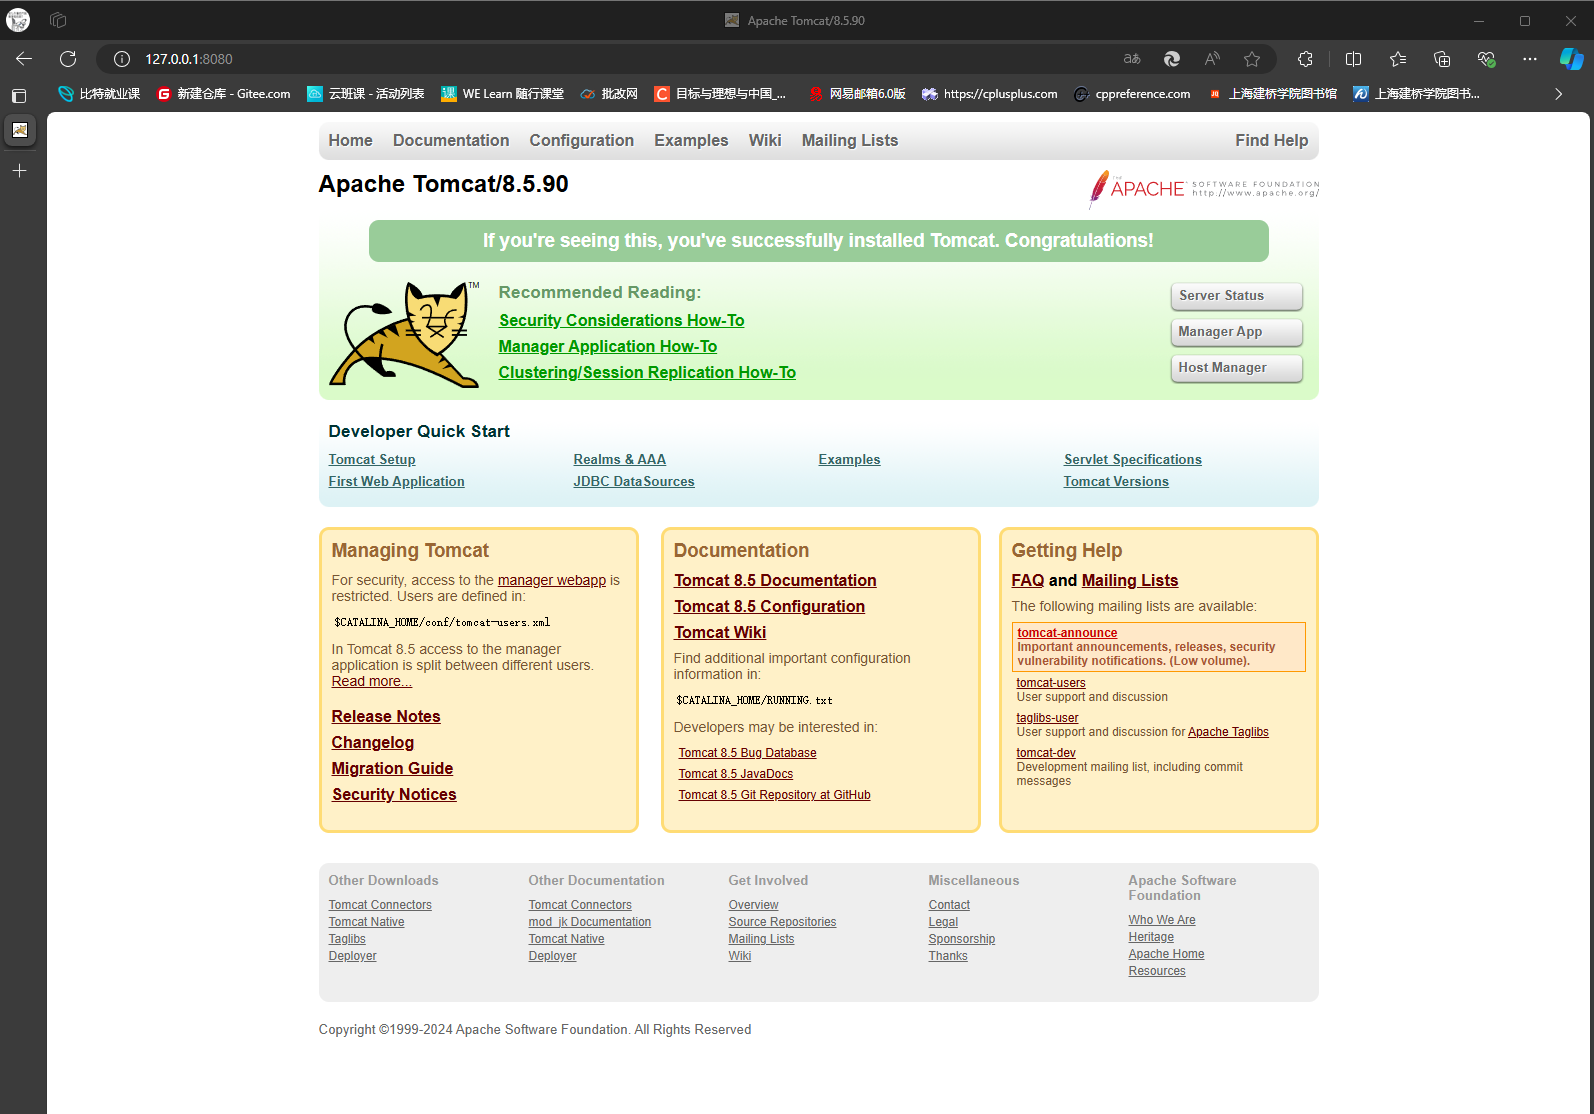The height and width of the screenshot is (1114, 1594).
Task: Open Realms & AAA link
Action: click(x=619, y=460)
